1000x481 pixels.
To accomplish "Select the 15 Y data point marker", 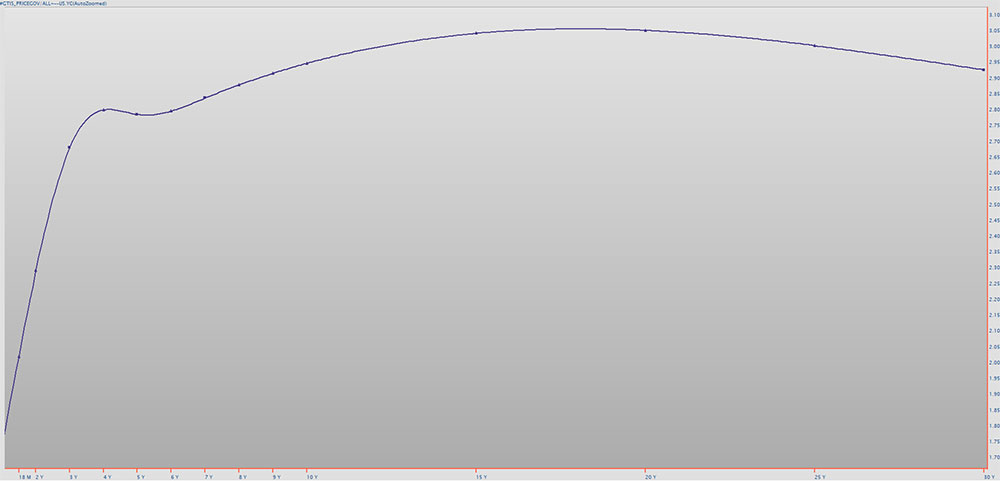I will (x=476, y=33).
